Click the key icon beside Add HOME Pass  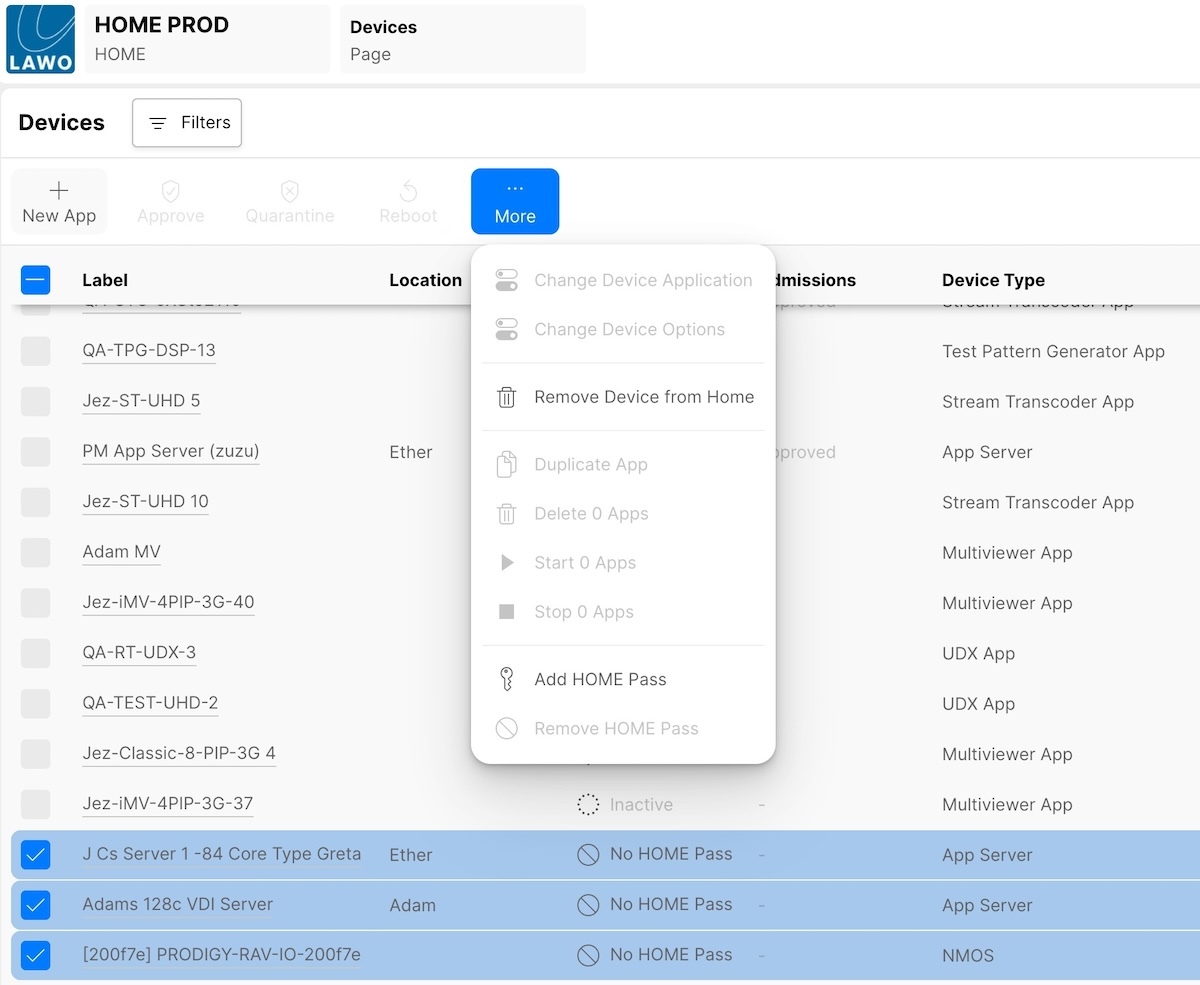coord(507,680)
